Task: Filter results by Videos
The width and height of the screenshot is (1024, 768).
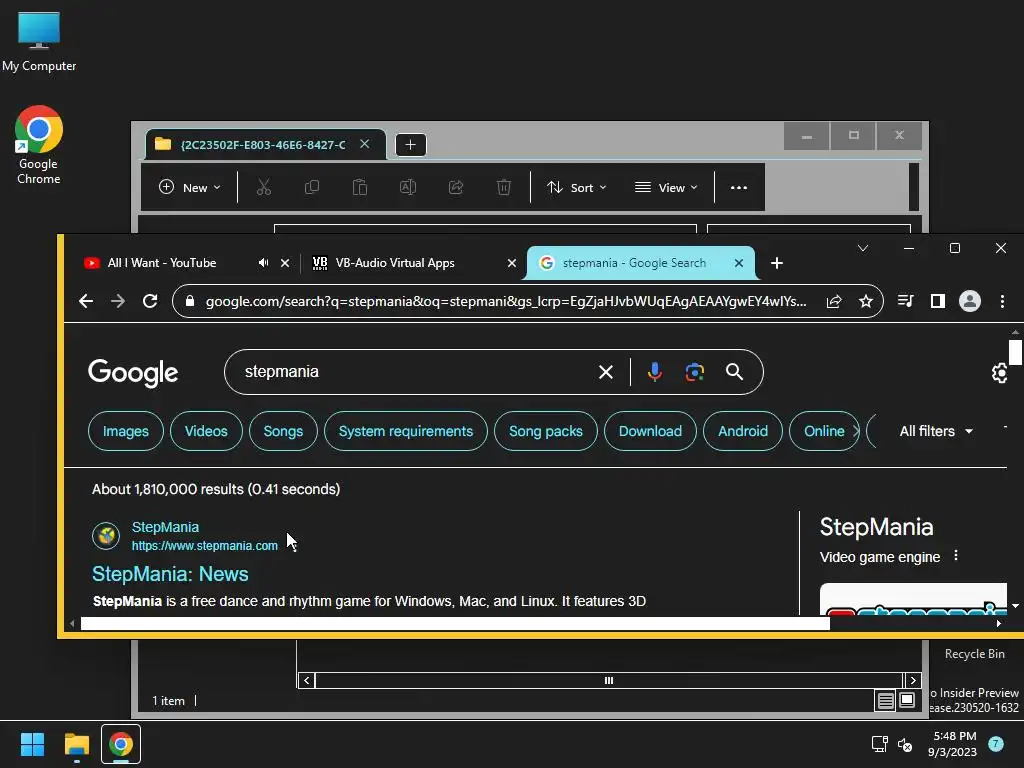Action: click(x=206, y=431)
